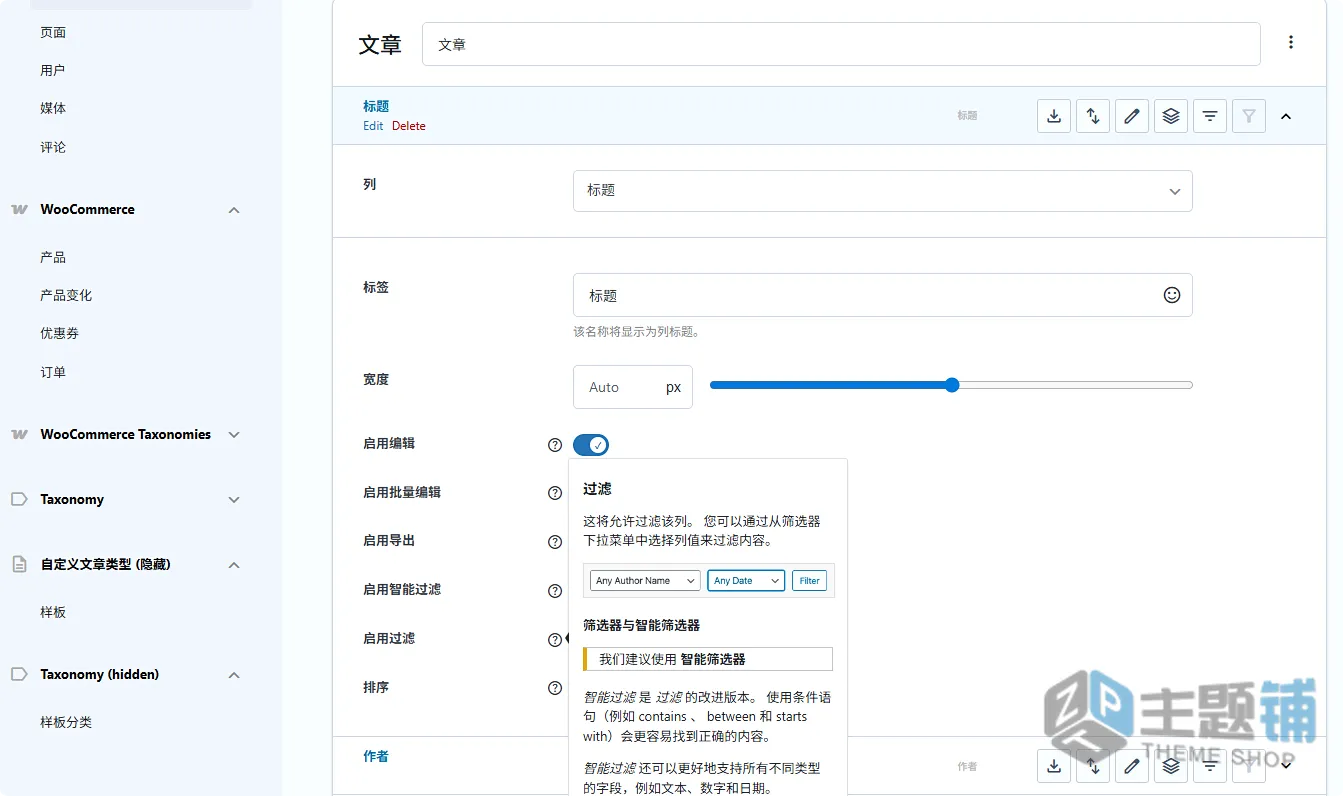Viewport: 1343px width, 796px height.
Task: Click the help icon next to 排序
Action: (x=555, y=688)
